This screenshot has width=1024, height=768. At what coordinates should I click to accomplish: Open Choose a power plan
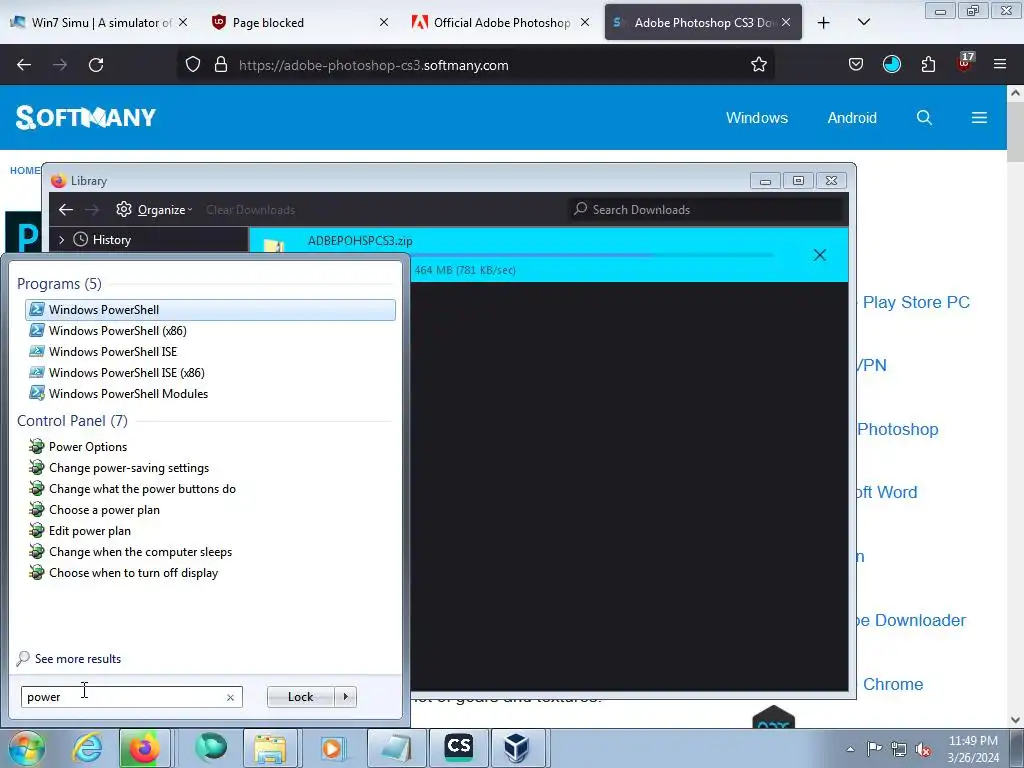tap(210, 509)
